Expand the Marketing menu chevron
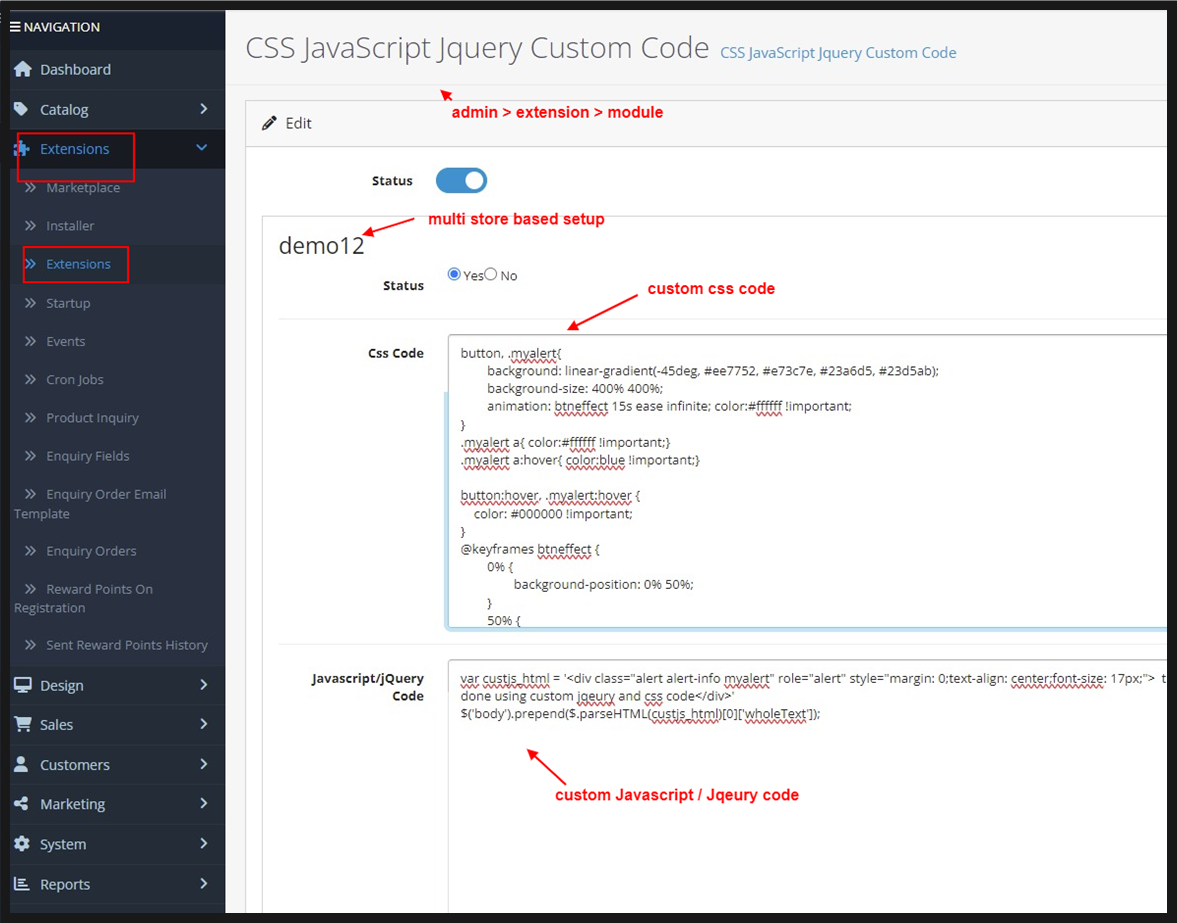Viewport: 1177px width, 923px height. pos(203,803)
